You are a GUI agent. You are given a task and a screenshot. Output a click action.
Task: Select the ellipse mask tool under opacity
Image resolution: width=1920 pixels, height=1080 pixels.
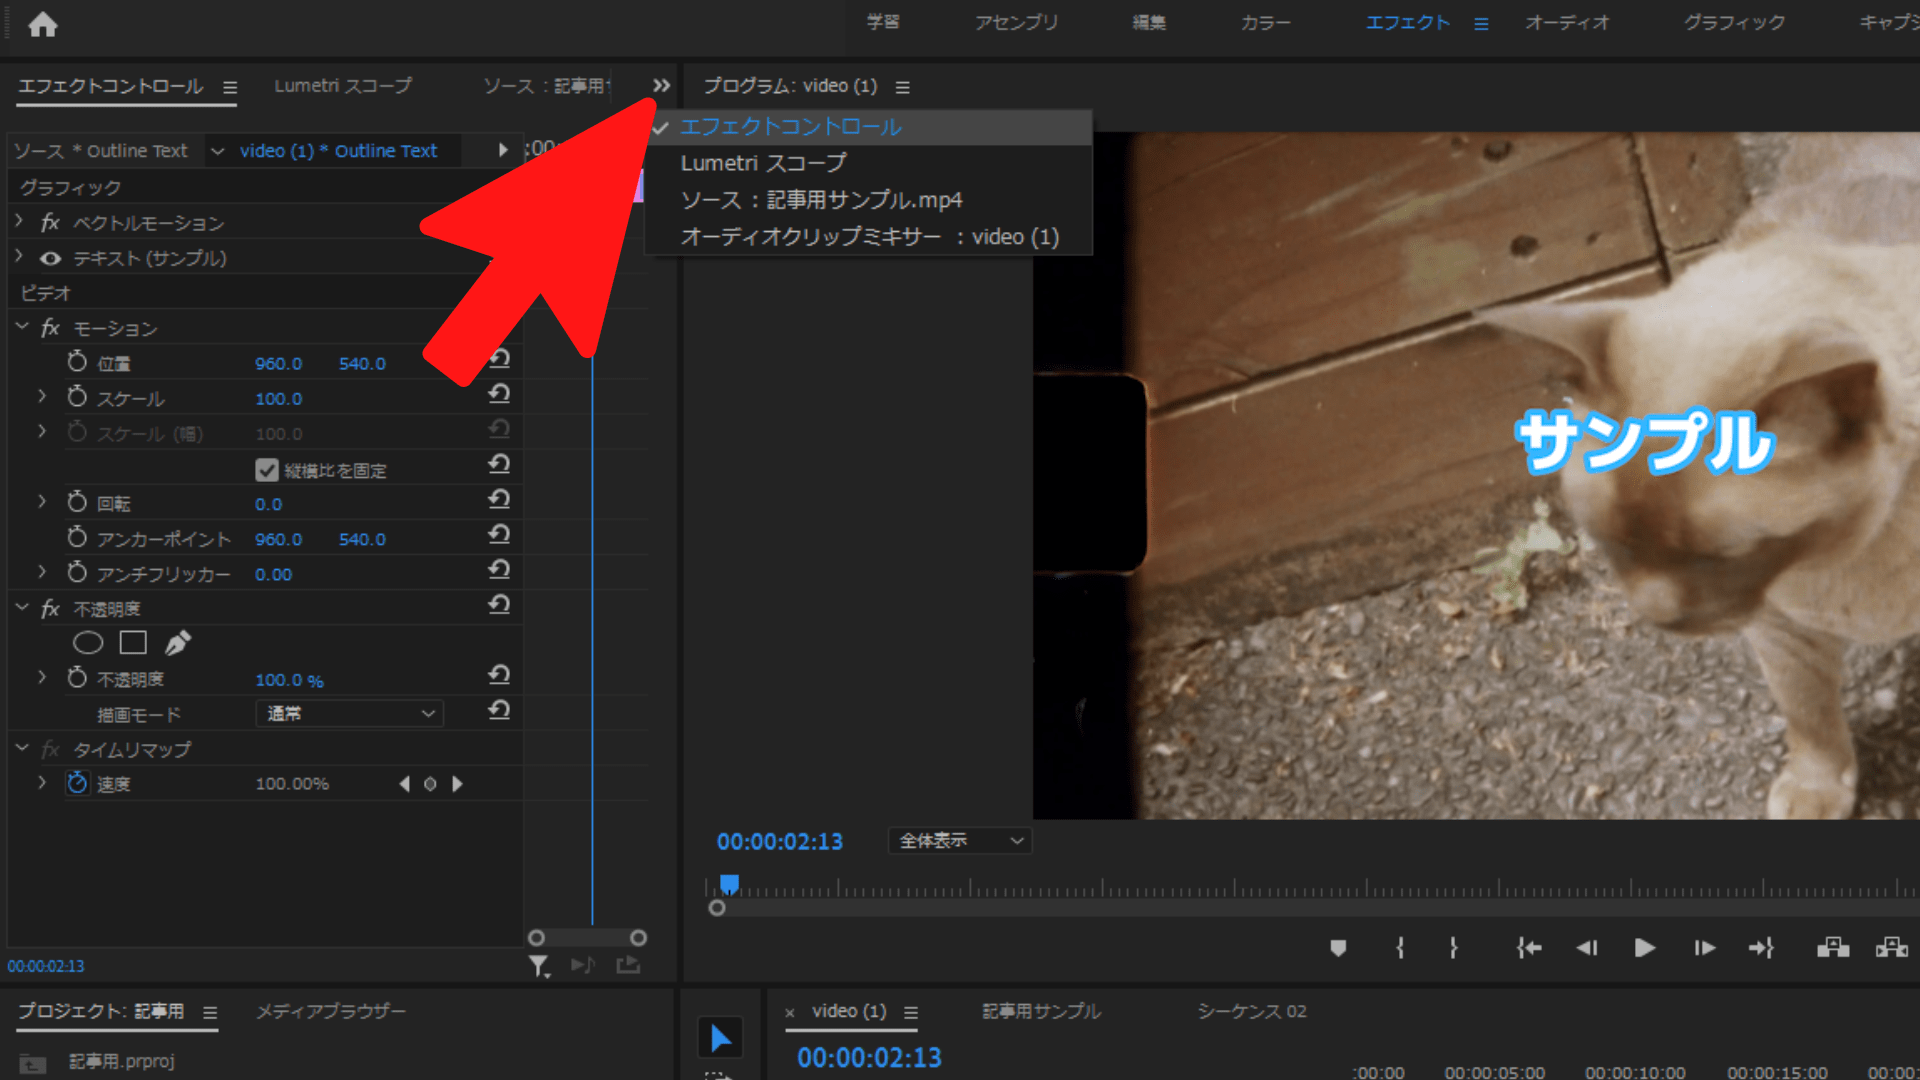(88, 643)
